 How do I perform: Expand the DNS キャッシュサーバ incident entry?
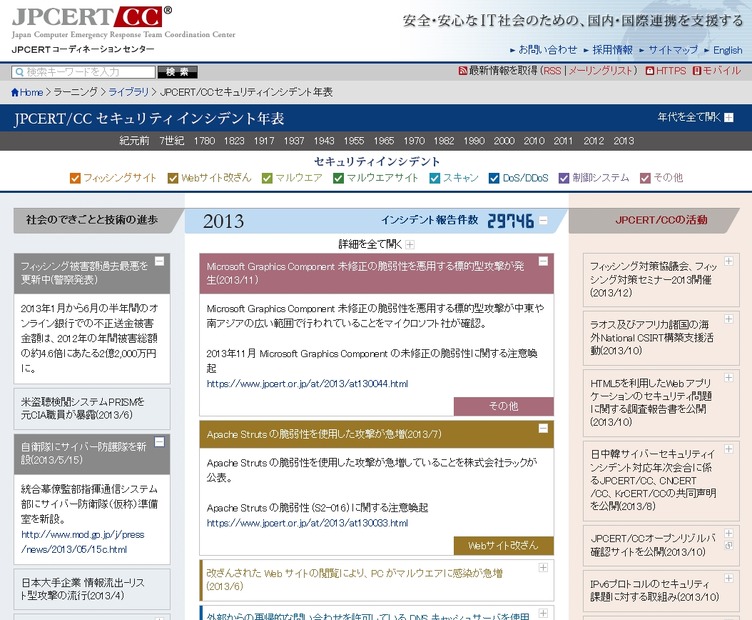click(543, 613)
